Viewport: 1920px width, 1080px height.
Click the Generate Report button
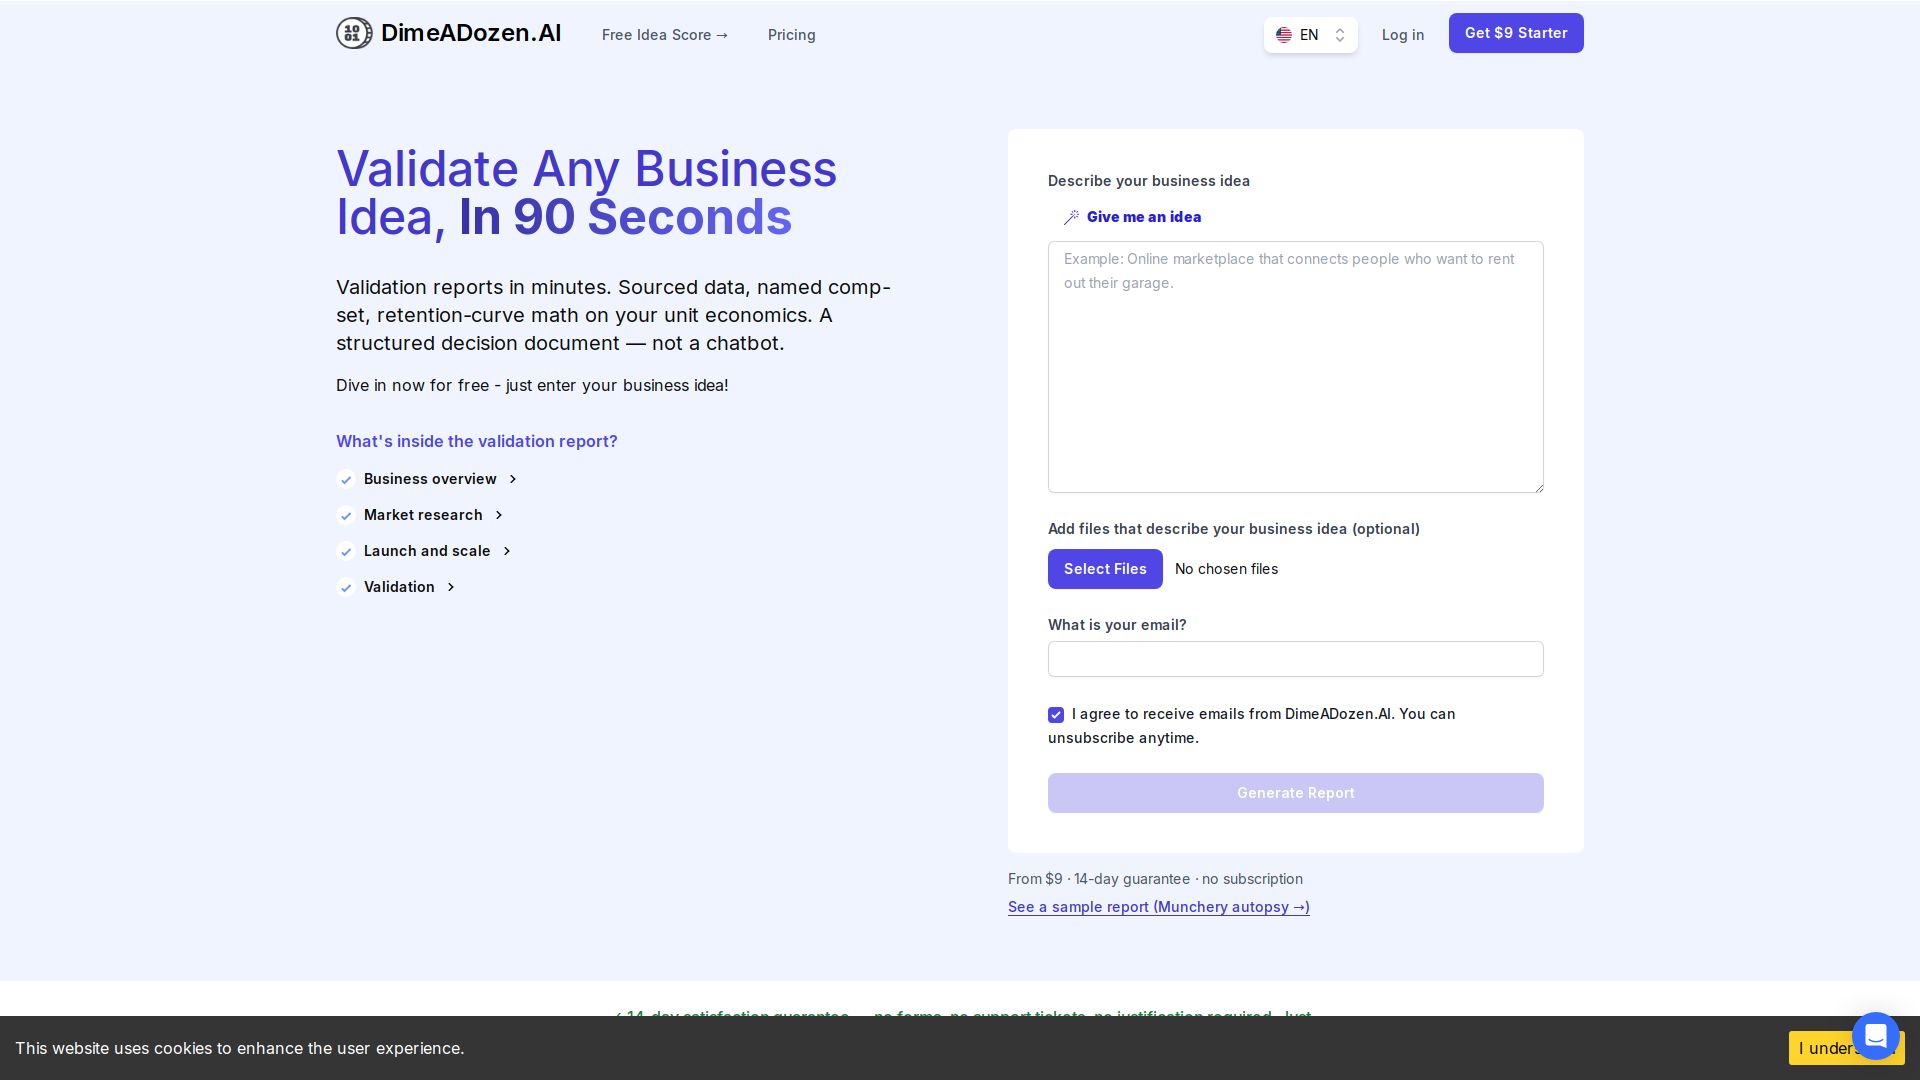tap(1296, 793)
